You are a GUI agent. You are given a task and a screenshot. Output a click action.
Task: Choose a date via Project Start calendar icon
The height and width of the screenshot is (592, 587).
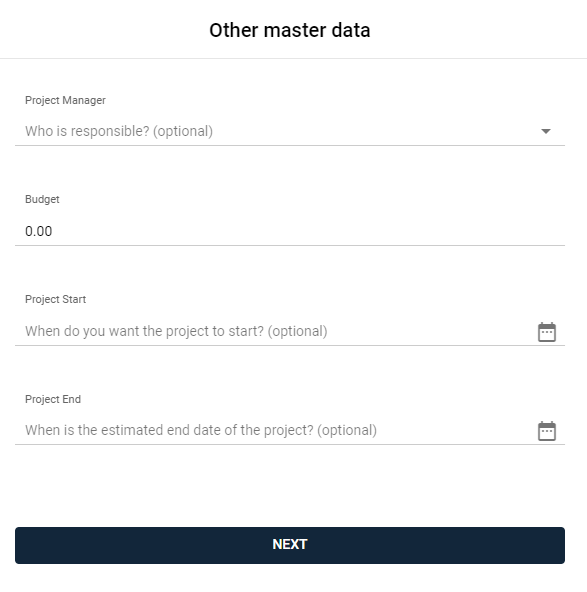pos(546,332)
